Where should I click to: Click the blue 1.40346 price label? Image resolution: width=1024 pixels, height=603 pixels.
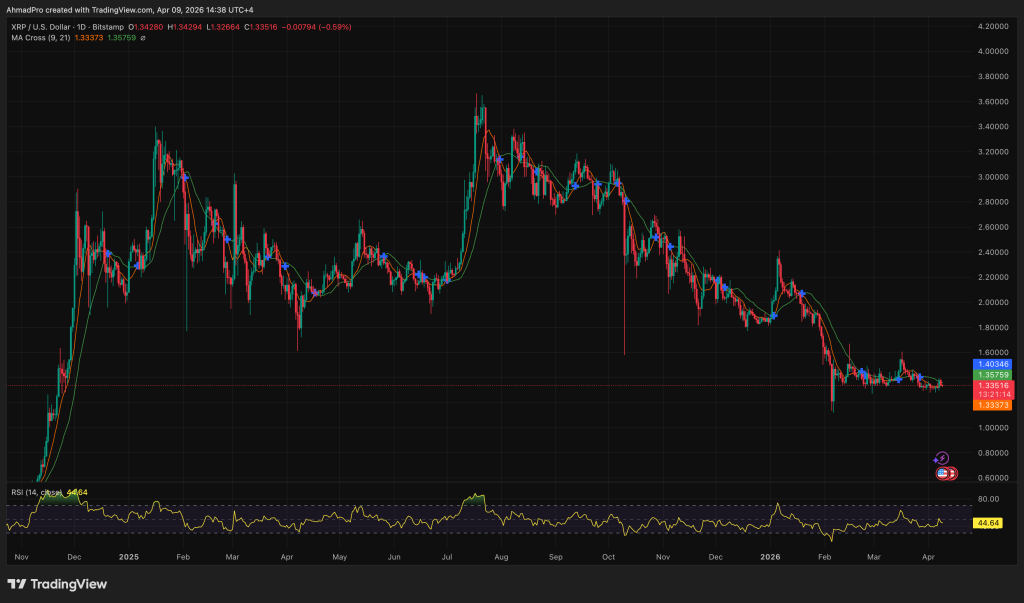(x=992, y=366)
